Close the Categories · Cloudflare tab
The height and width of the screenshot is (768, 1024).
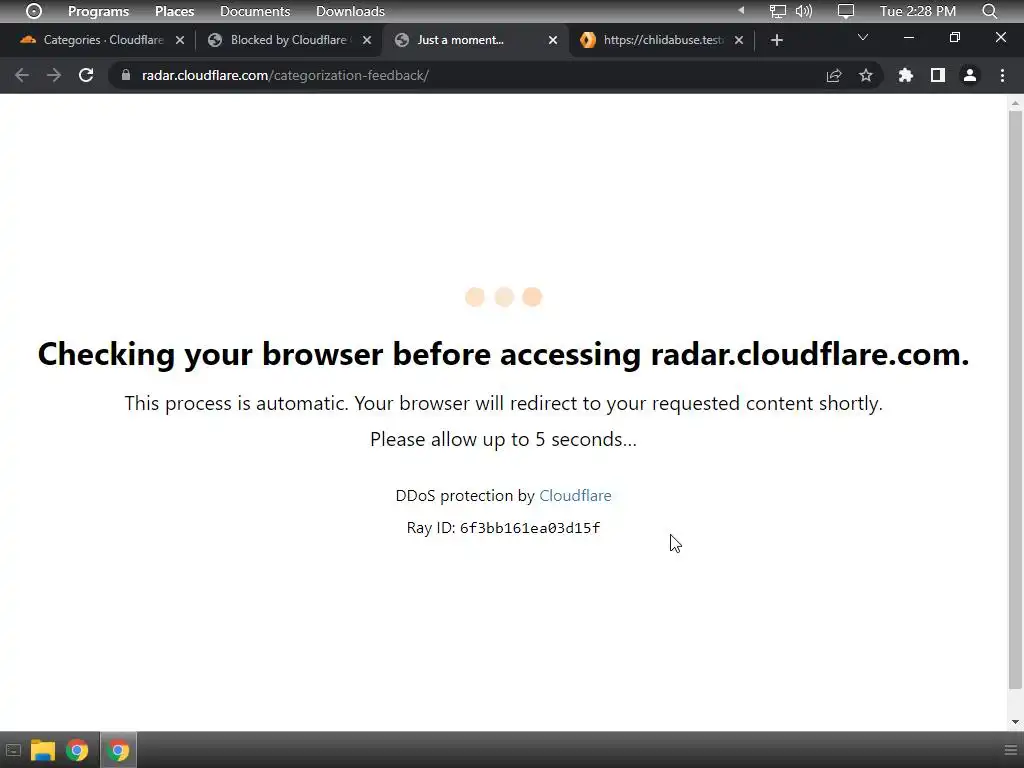pos(180,40)
